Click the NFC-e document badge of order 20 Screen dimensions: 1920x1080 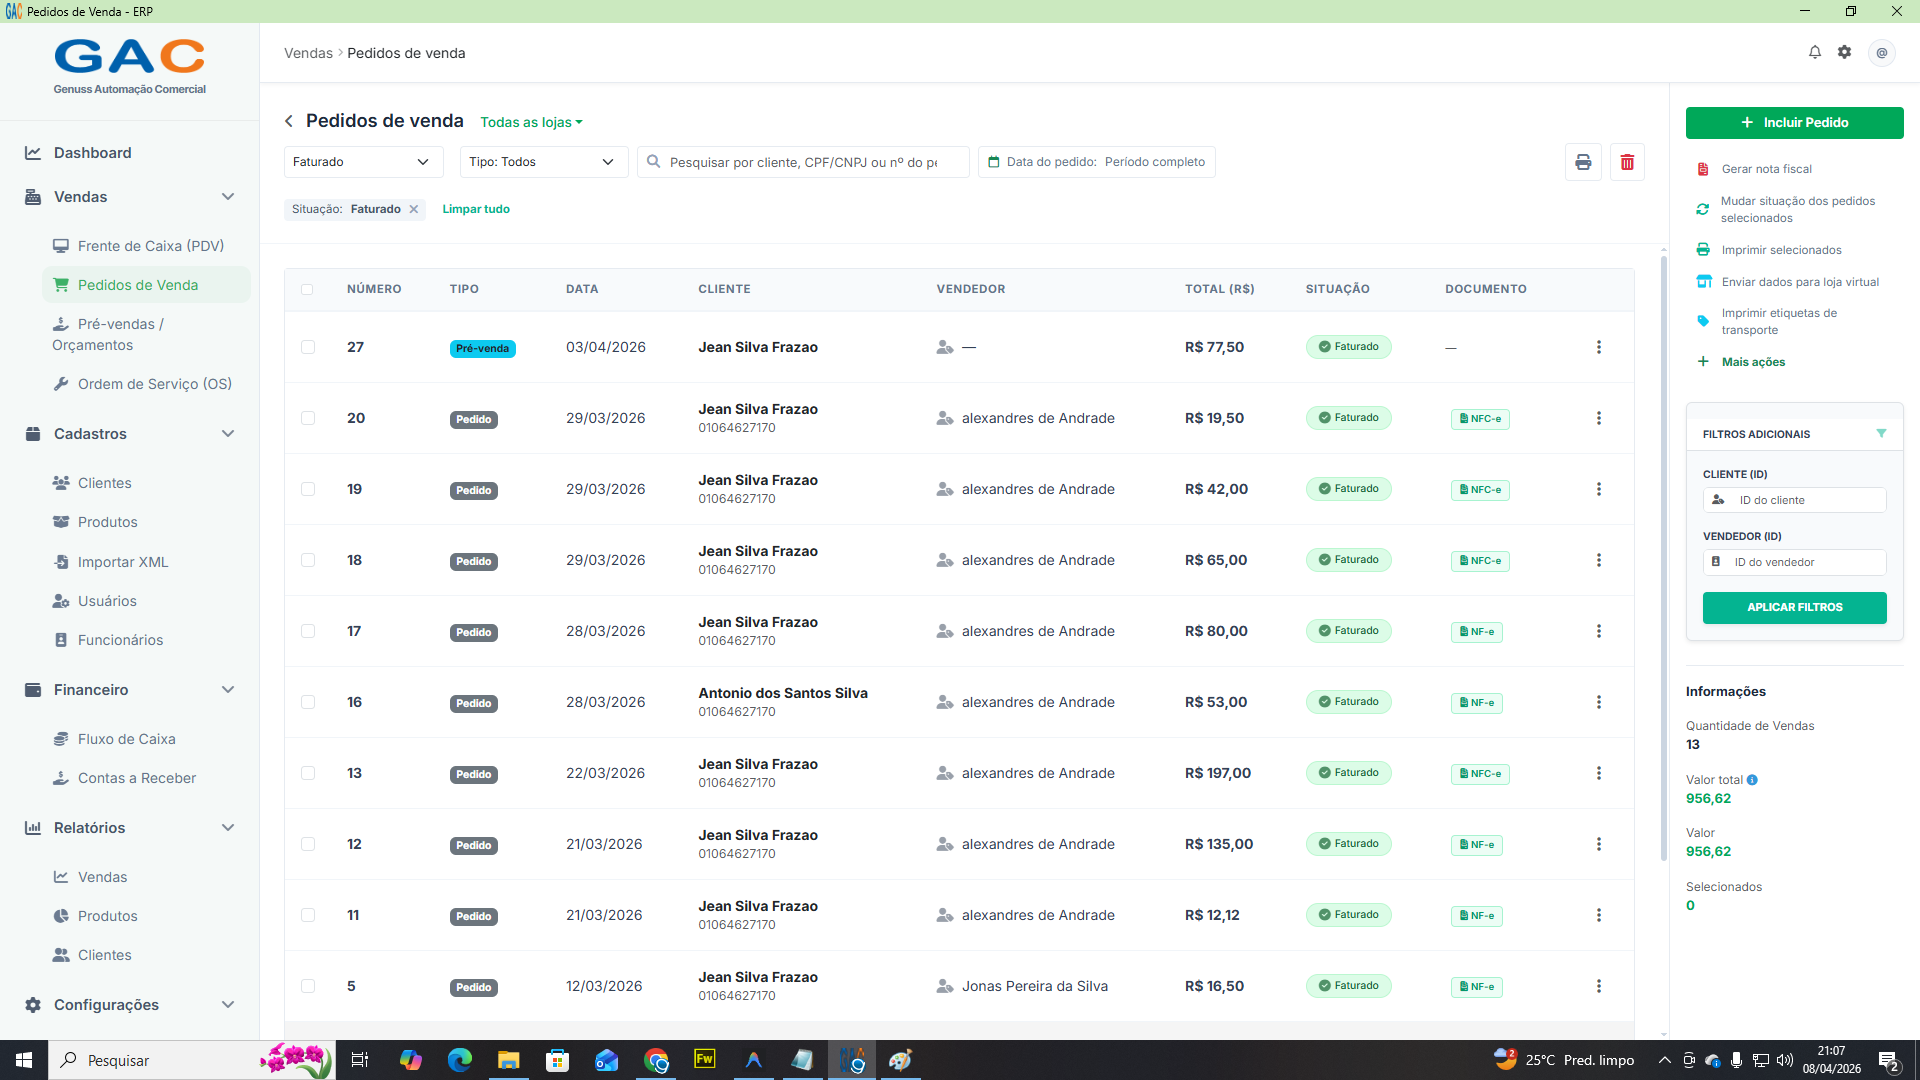(x=1480, y=419)
